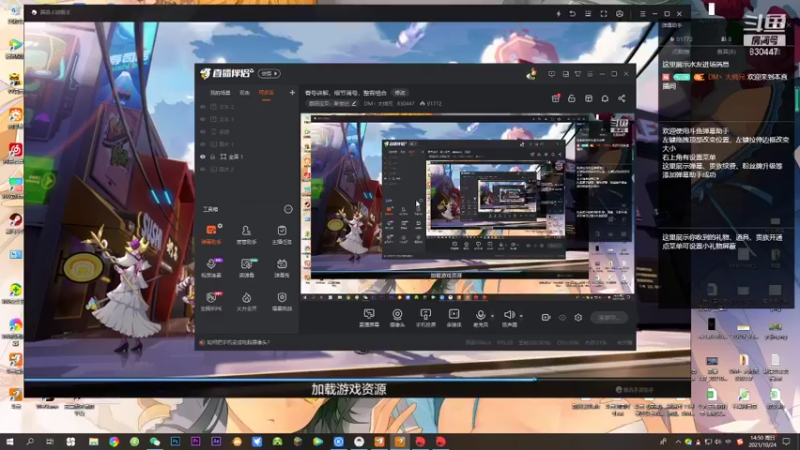Open the 弹幕助手 danmu helper tool
800x450 pixels.
[211, 234]
